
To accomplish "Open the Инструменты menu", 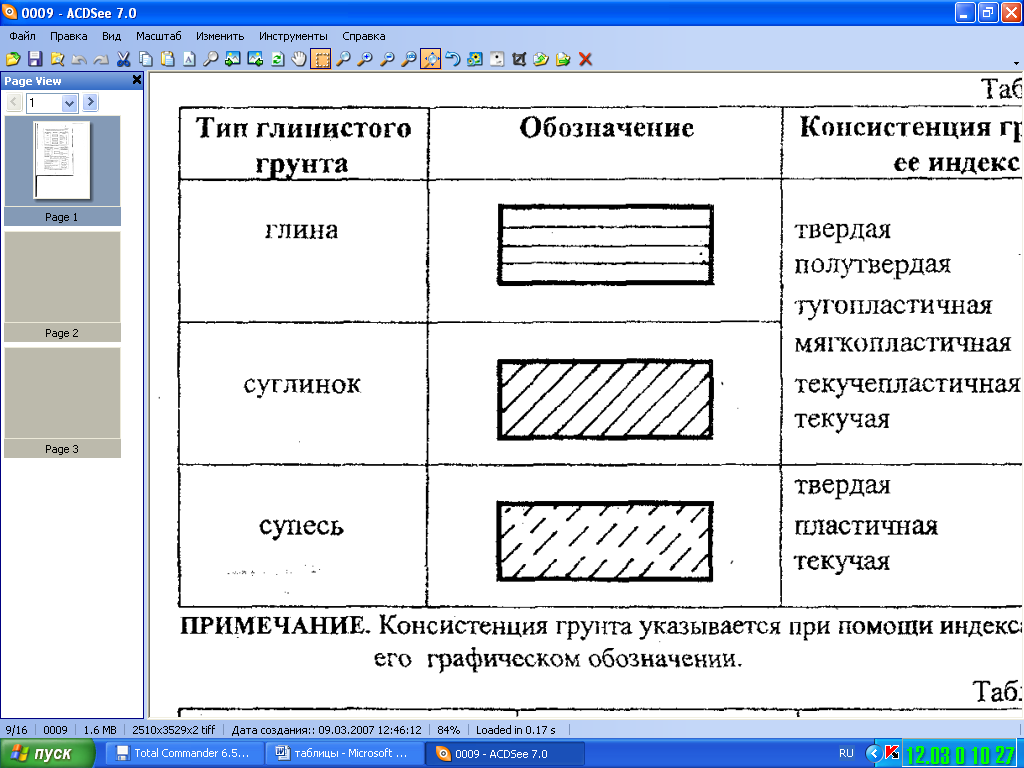I will 293,36.
